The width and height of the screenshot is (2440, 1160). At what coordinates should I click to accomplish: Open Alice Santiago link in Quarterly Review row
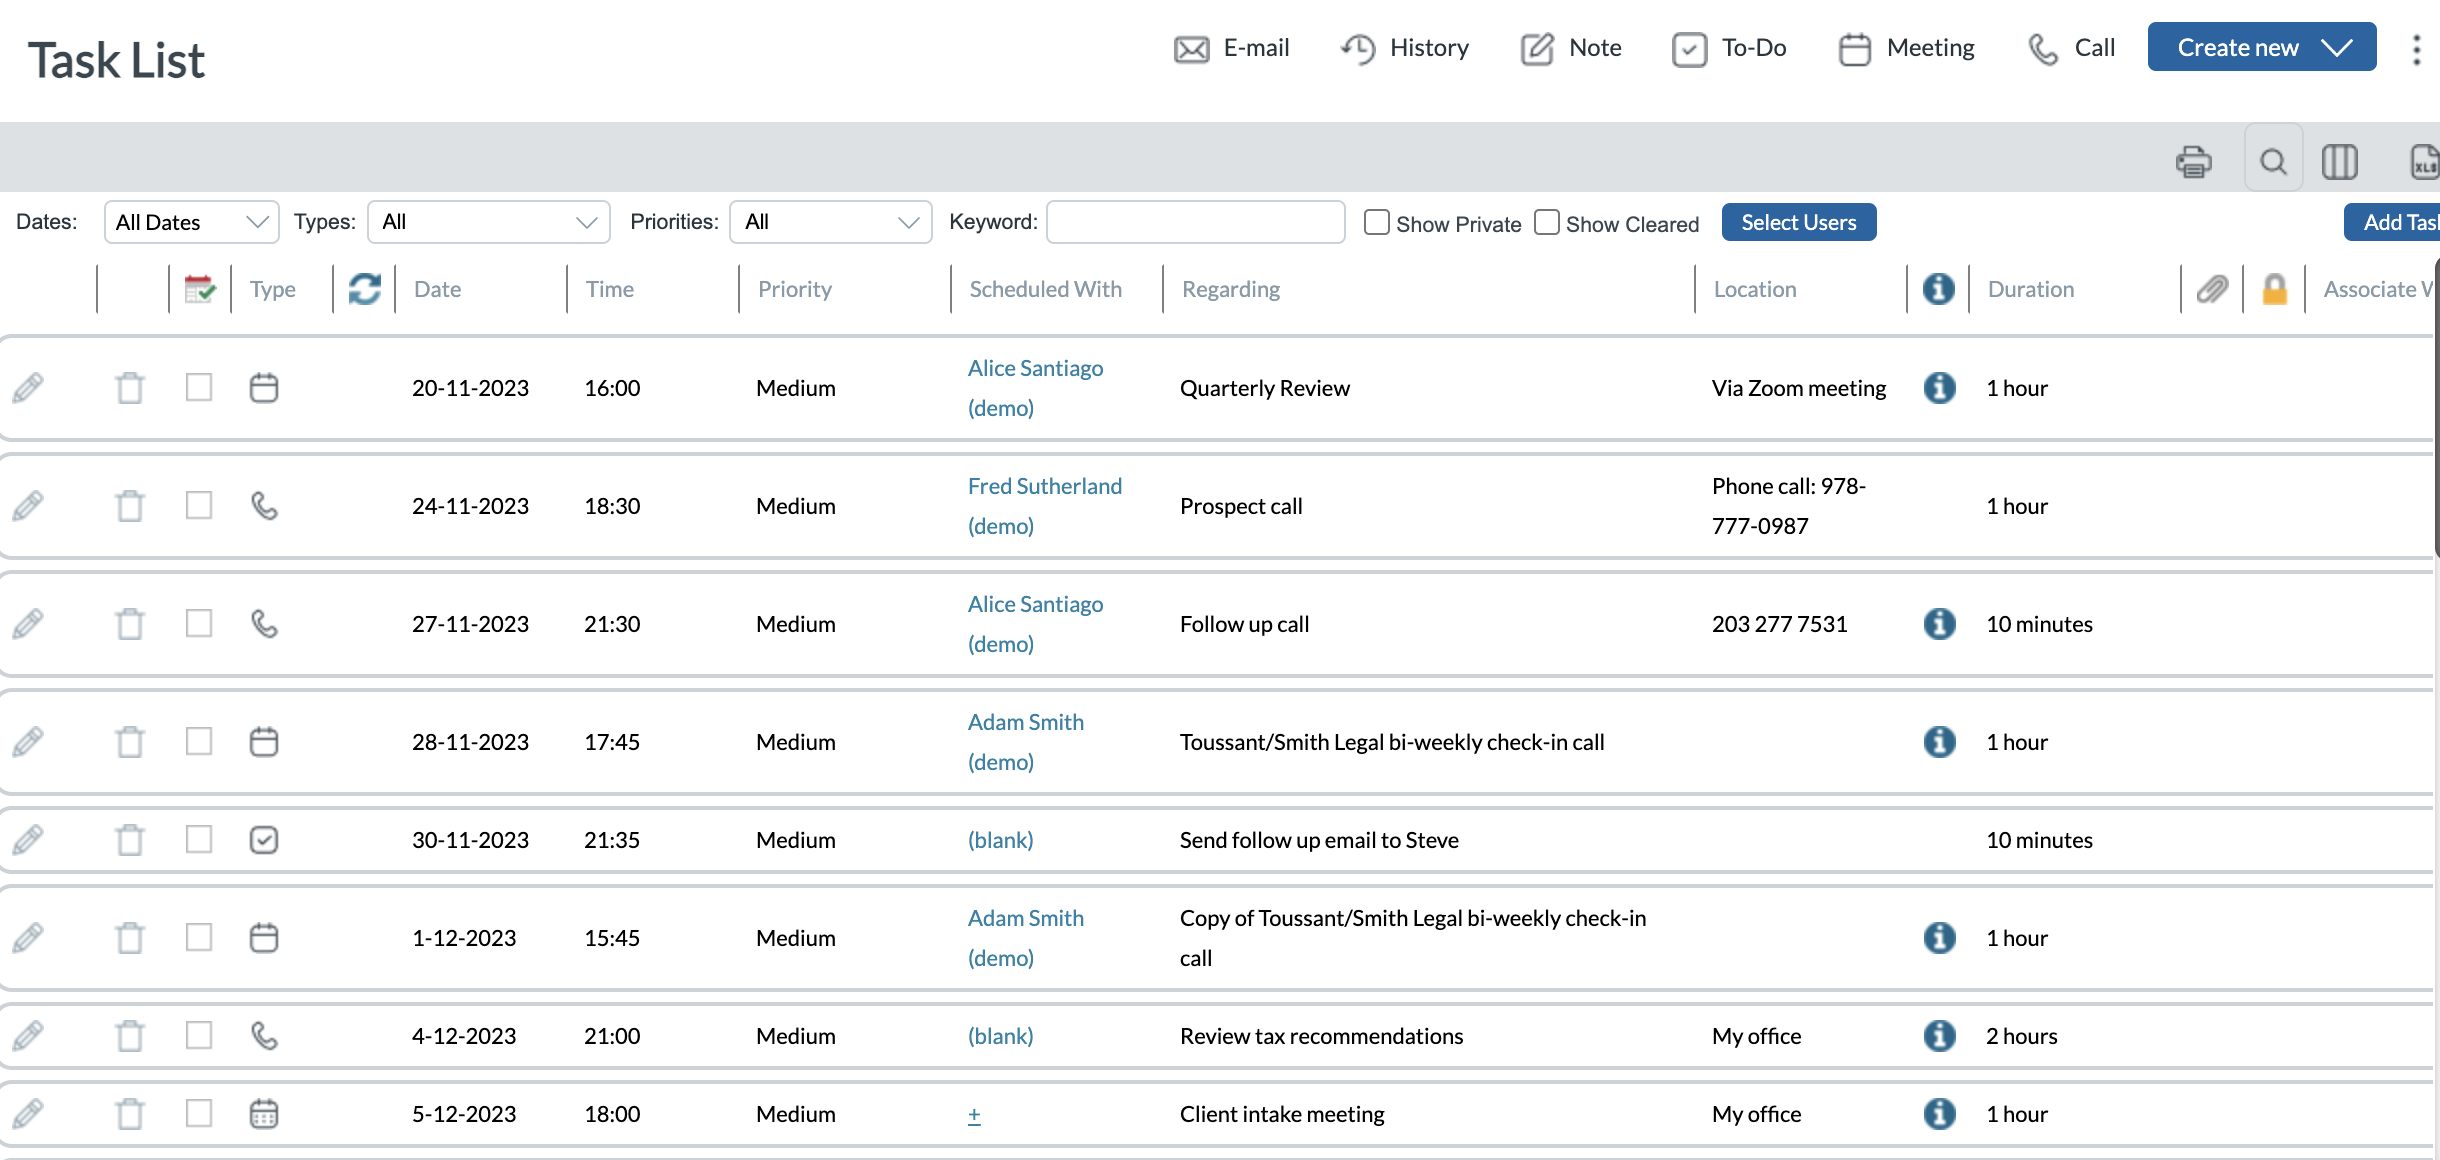pos(1035,388)
